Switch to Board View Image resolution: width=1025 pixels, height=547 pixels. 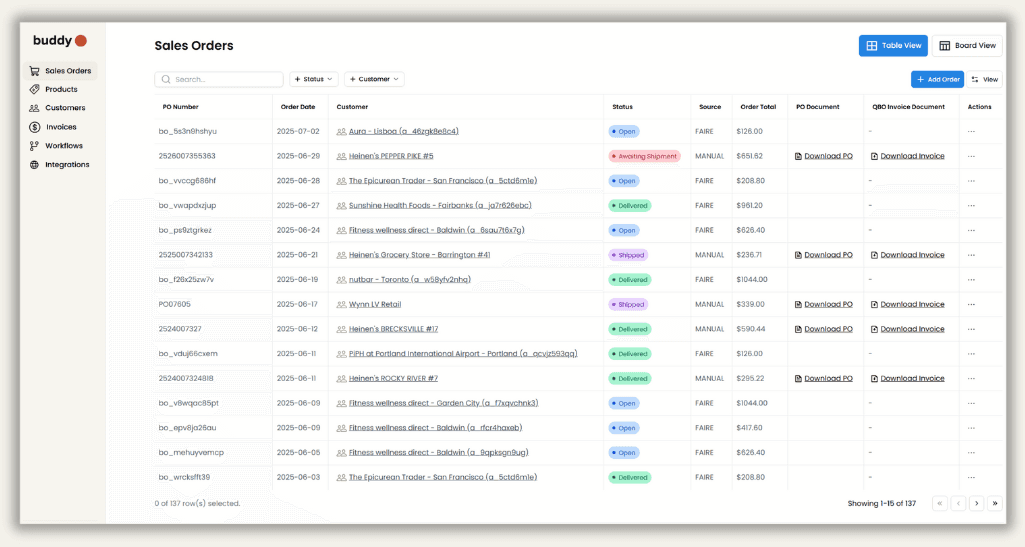click(x=967, y=46)
